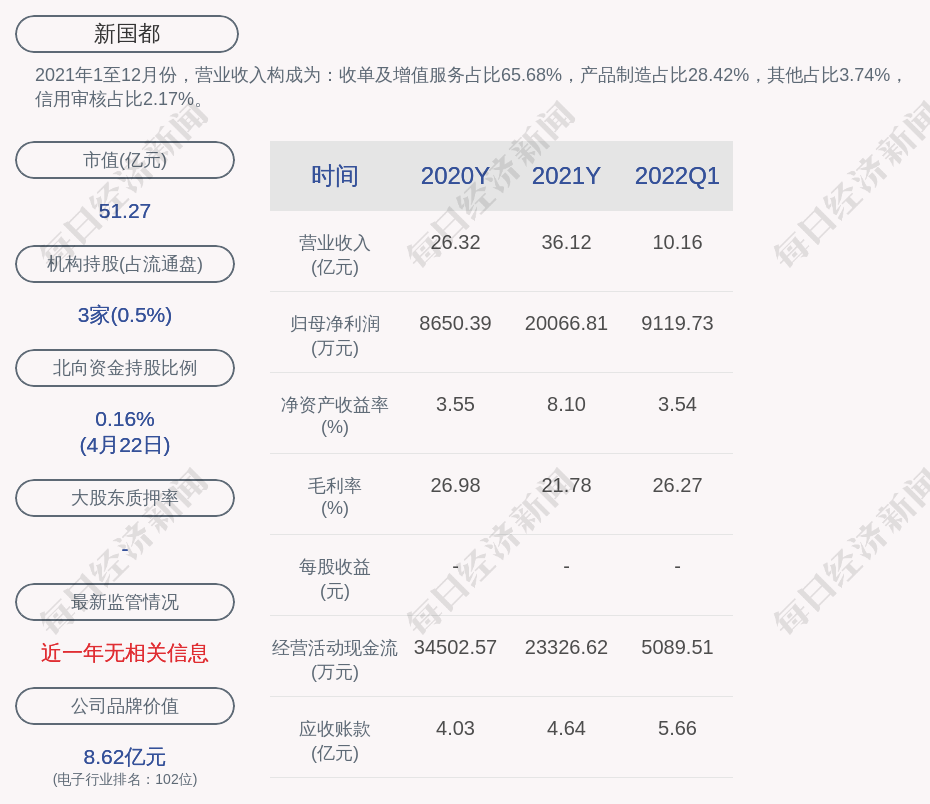This screenshot has height=804, width=930.
Task: Select the 2022Q1 revenue value 10.16
Action: (677, 243)
